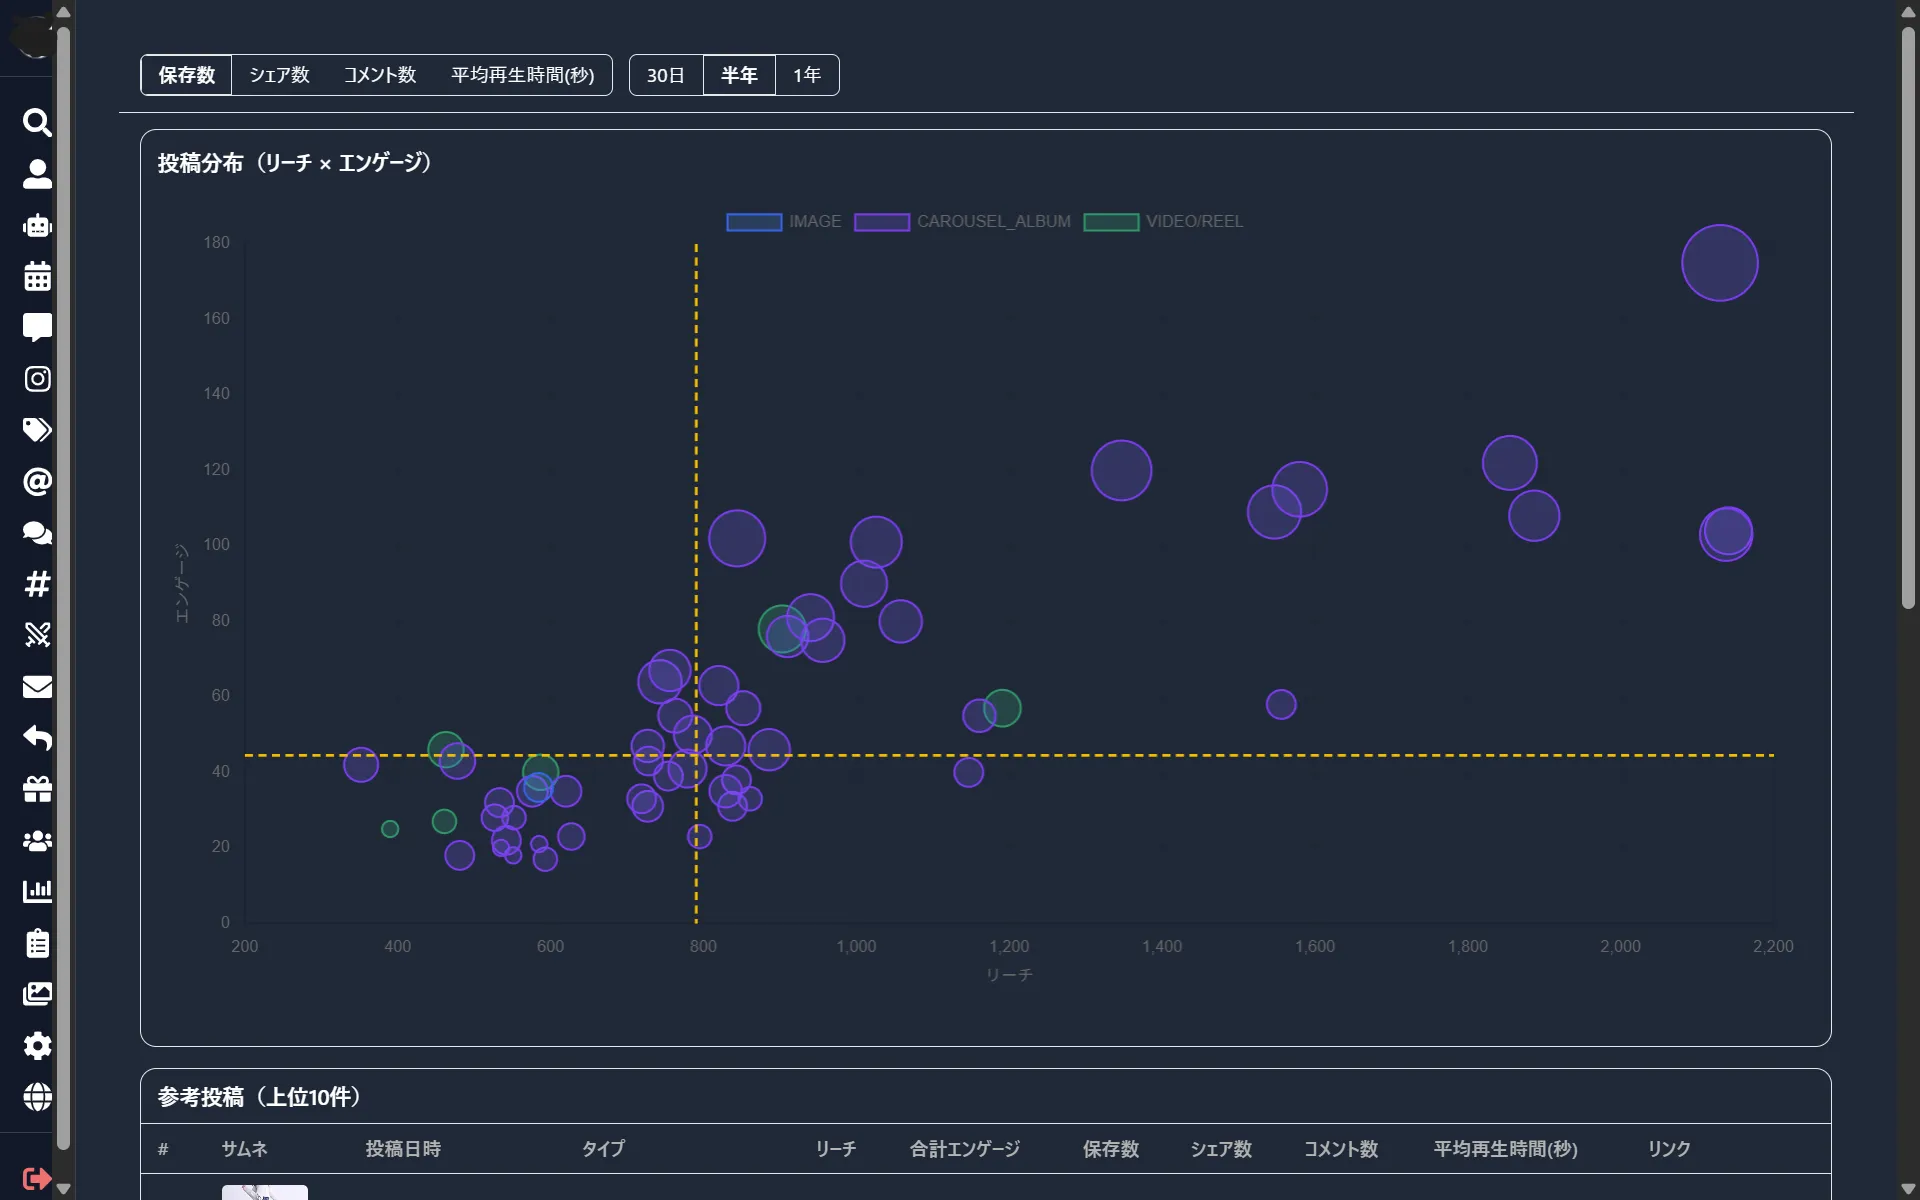Click the globe icon in the sidebar

coord(37,1097)
